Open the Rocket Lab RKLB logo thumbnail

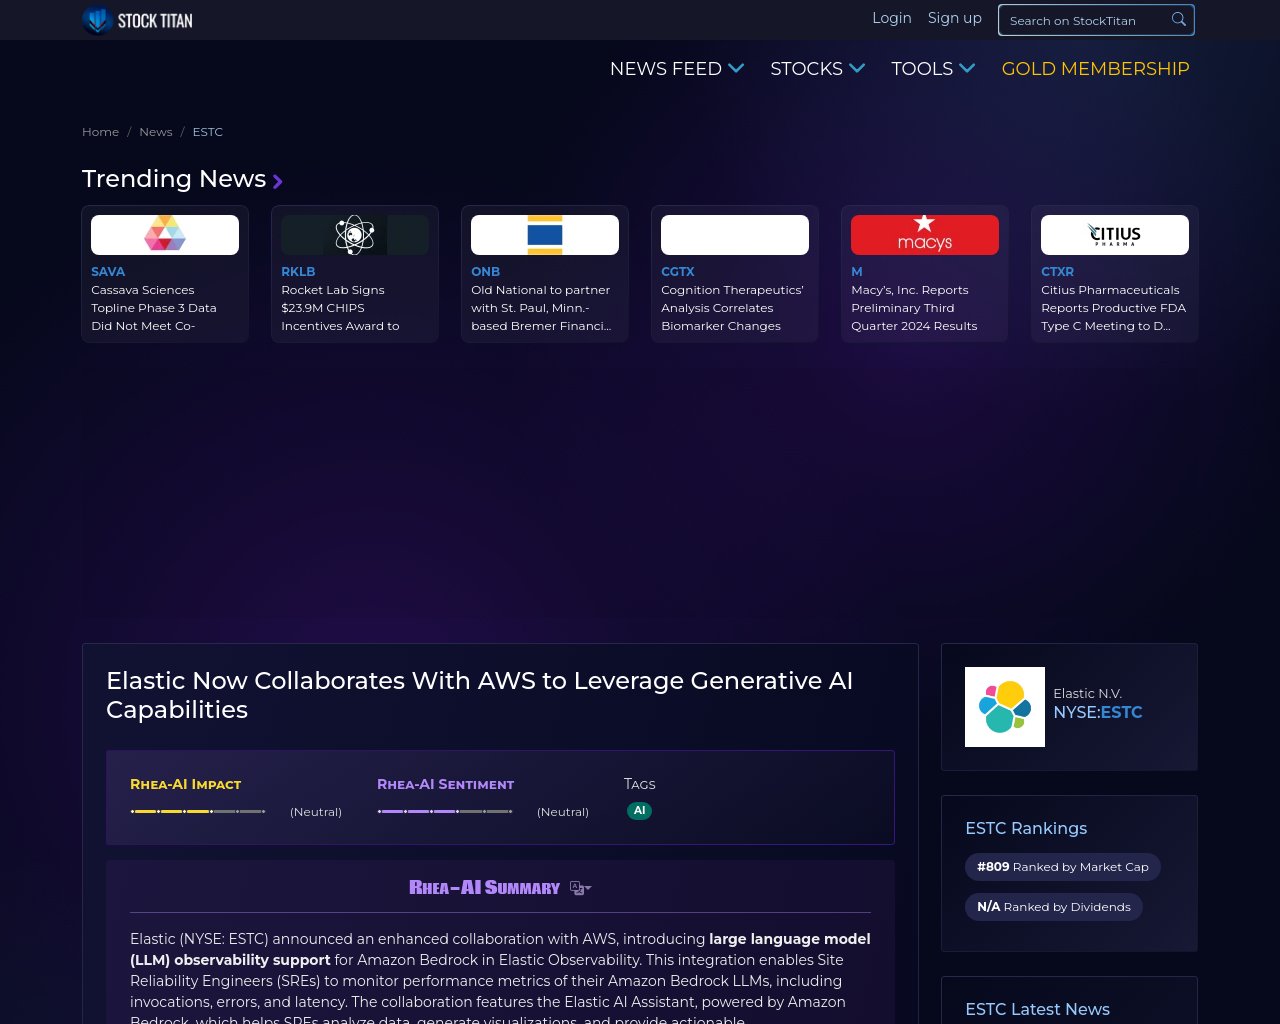[x=355, y=235]
